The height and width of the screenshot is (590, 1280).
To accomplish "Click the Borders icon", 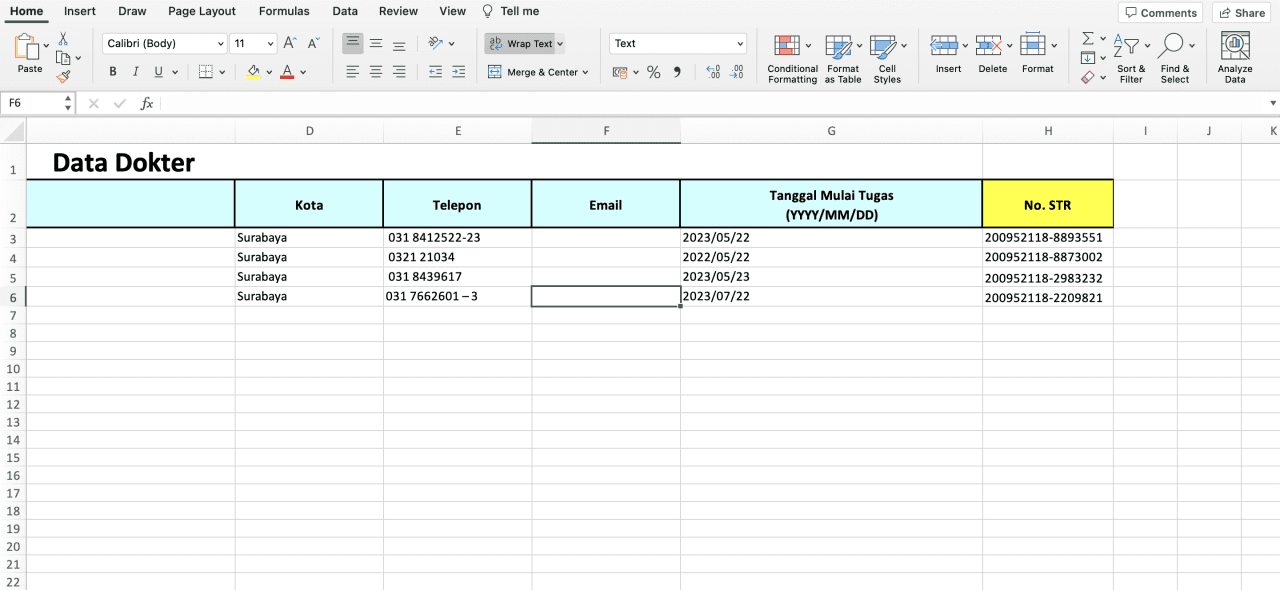I will point(206,72).
